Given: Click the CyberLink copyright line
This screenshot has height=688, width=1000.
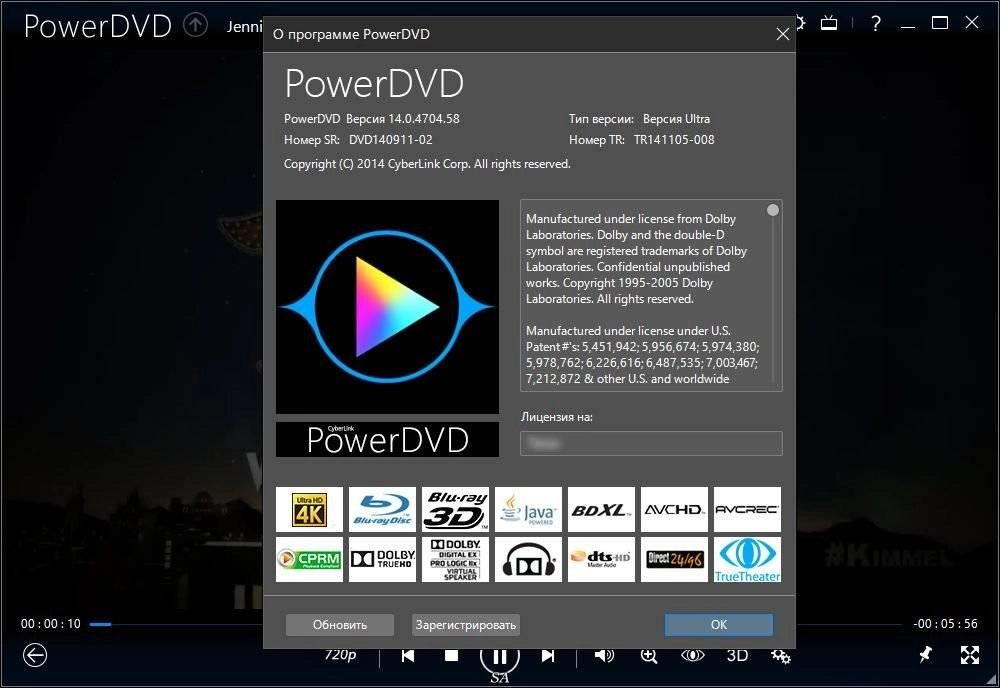Looking at the screenshot, I should (x=427, y=164).
